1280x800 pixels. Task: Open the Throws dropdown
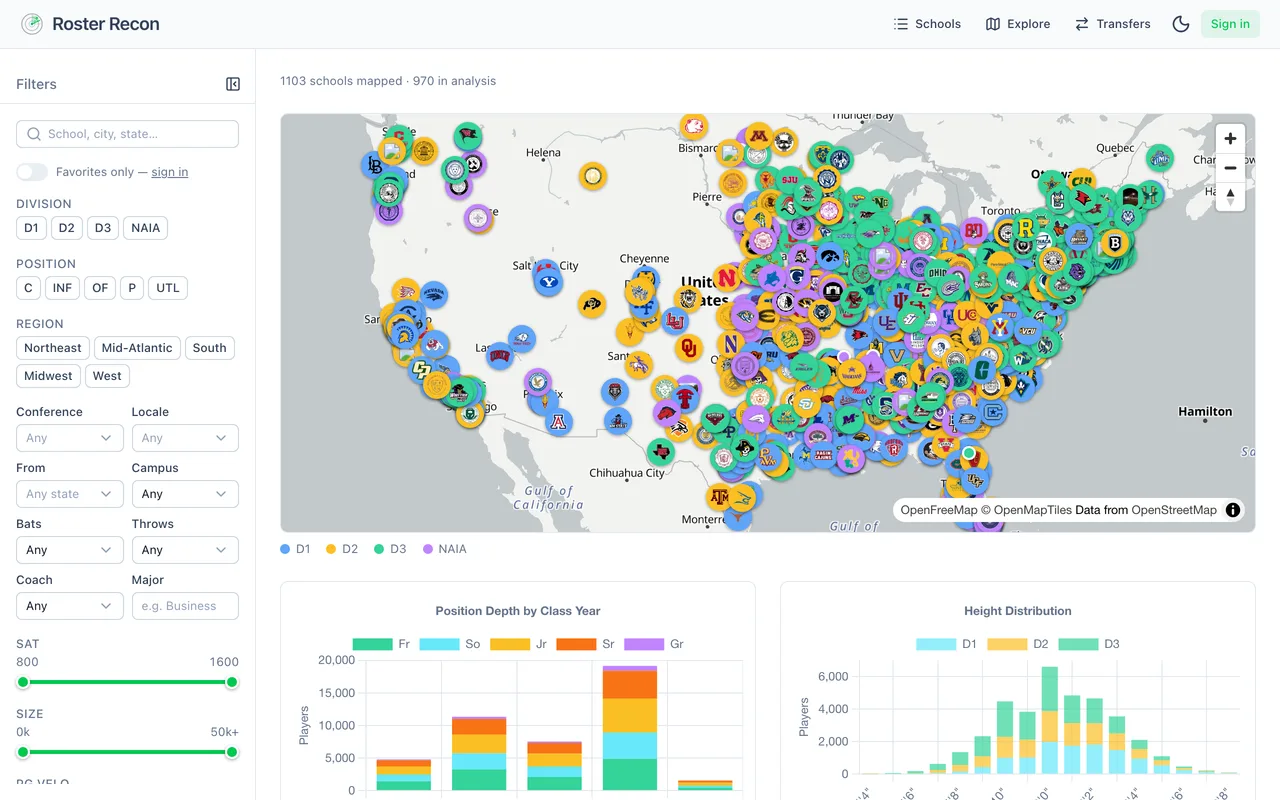point(185,550)
